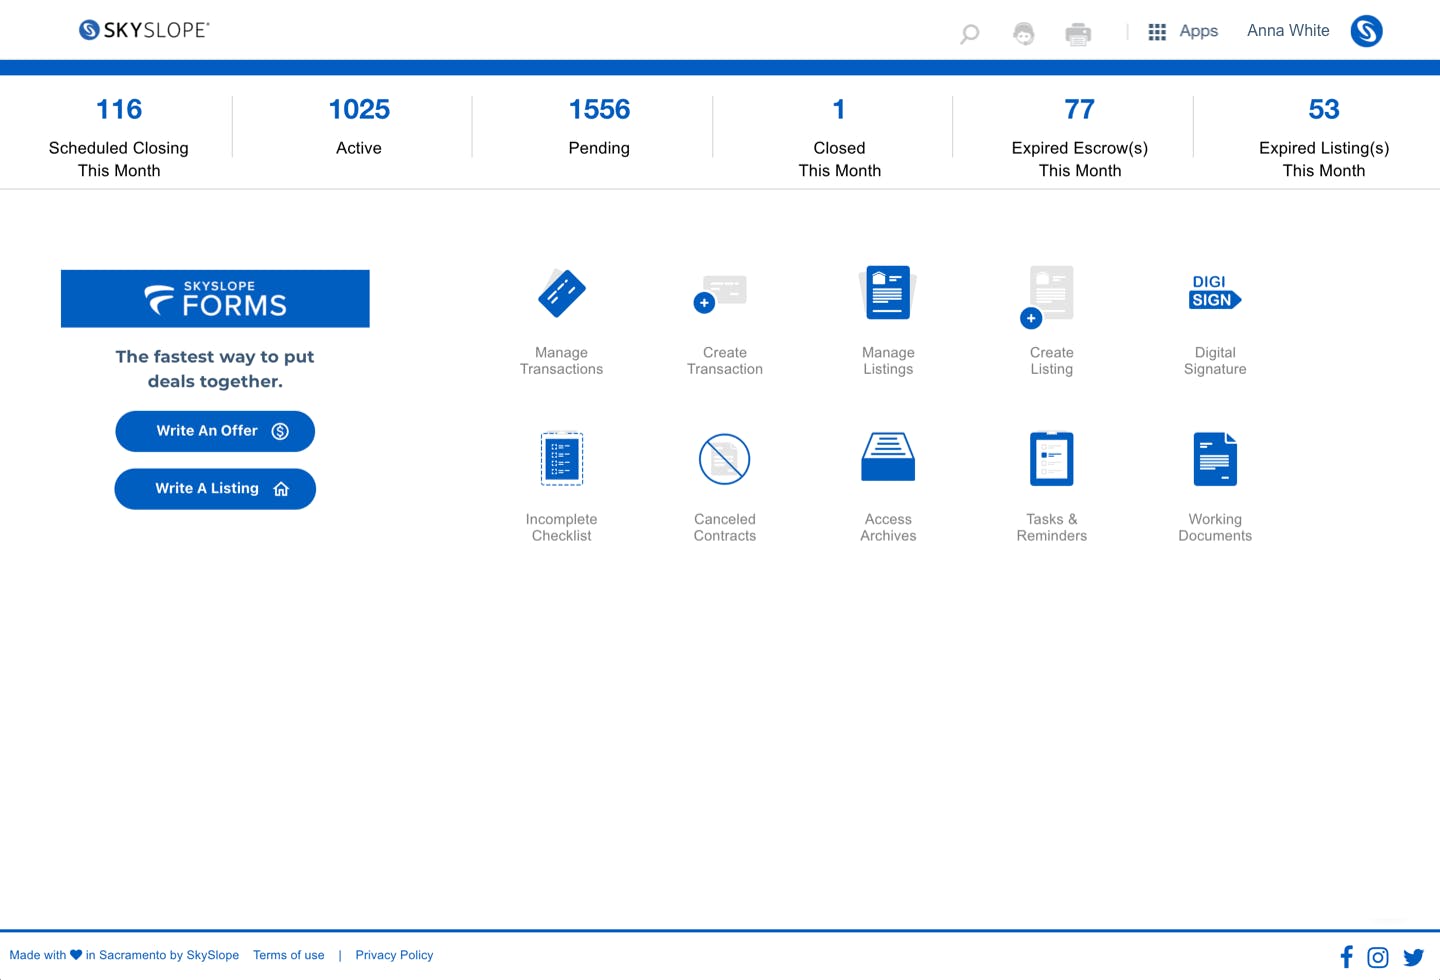Open the Create Listing icon

(x=1047, y=297)
